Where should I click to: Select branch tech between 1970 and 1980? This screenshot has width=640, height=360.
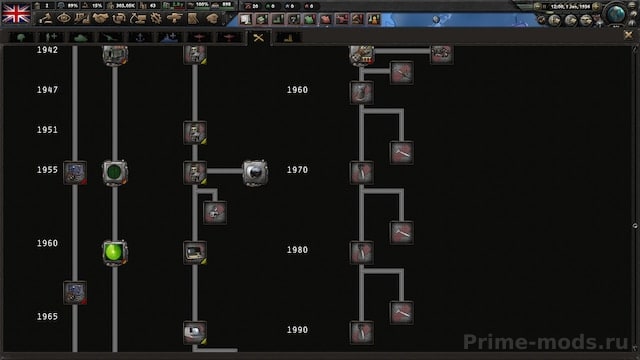coord(402,232)
